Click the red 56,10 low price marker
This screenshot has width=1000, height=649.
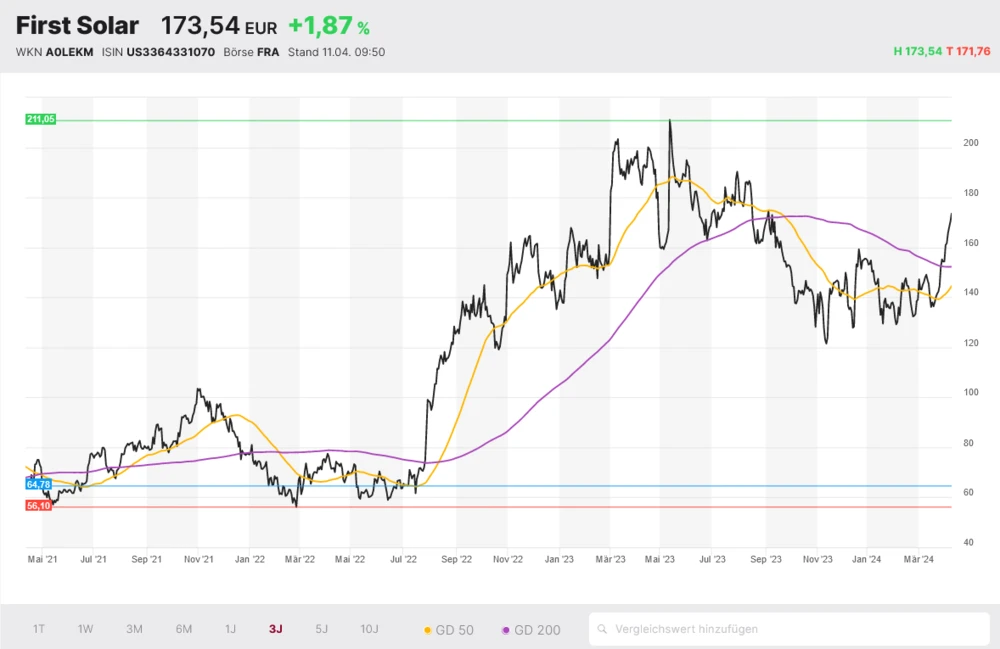point(38,506)
